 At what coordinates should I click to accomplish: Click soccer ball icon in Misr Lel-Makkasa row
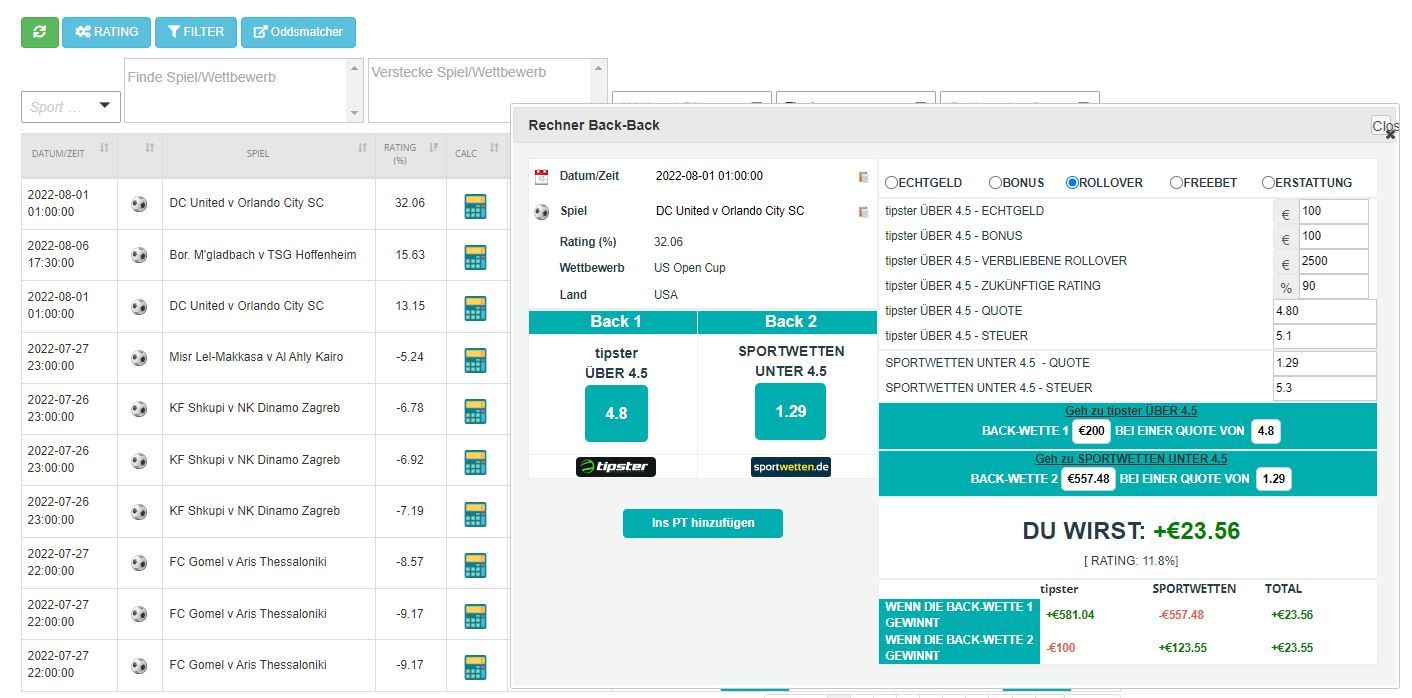(139, 358)
